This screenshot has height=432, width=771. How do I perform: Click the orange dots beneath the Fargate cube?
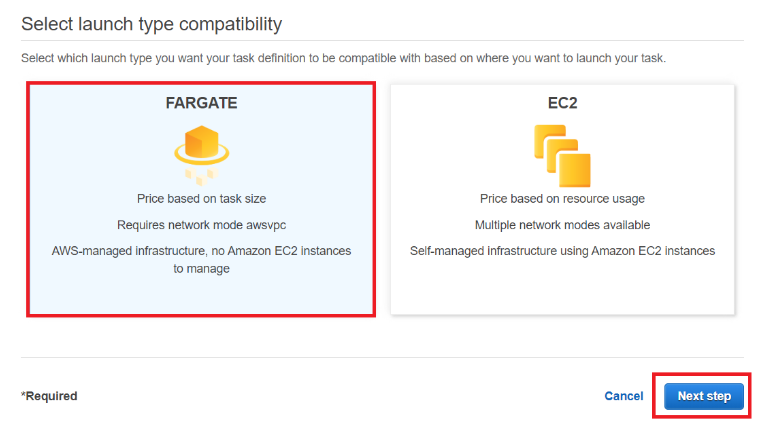tap(201, 176)
